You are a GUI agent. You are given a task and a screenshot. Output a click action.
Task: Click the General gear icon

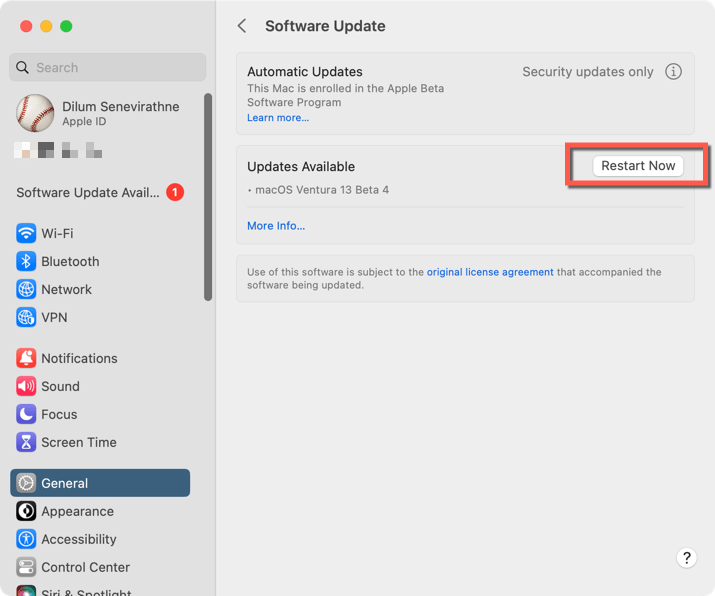(x=26, y=483)
